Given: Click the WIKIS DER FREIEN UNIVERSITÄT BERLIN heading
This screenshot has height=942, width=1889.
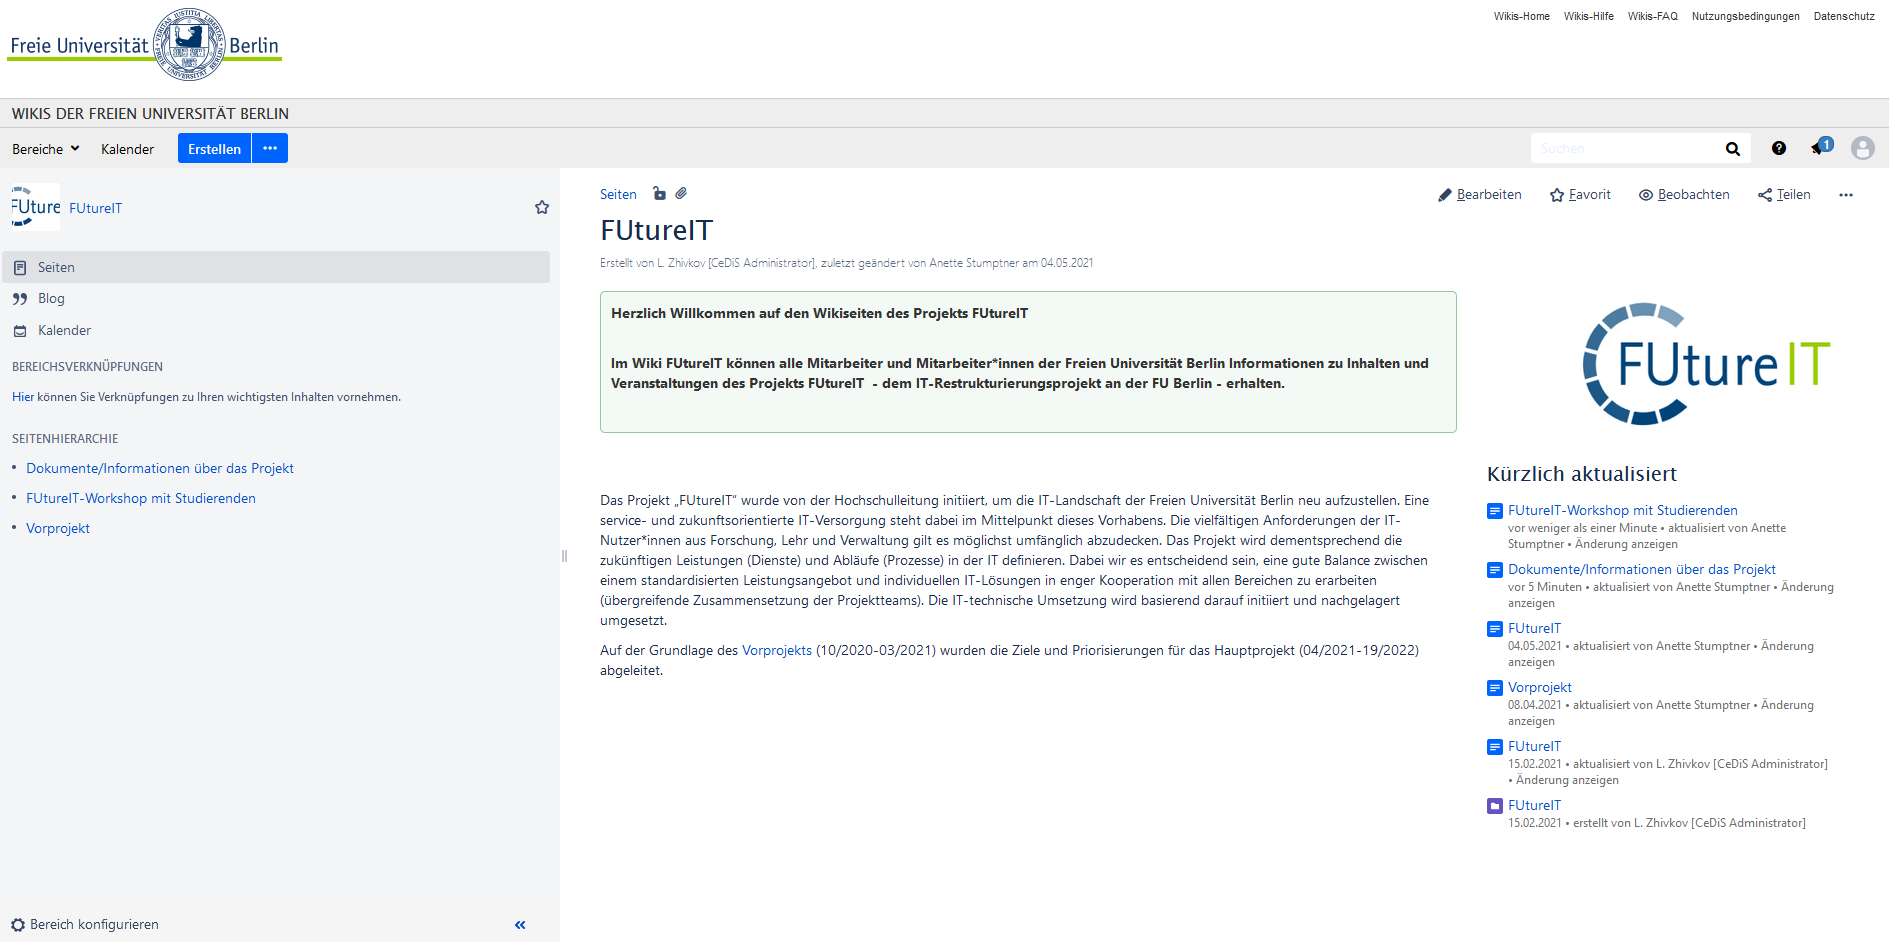Looking at the screenshot, I should (x=150, y=113).
